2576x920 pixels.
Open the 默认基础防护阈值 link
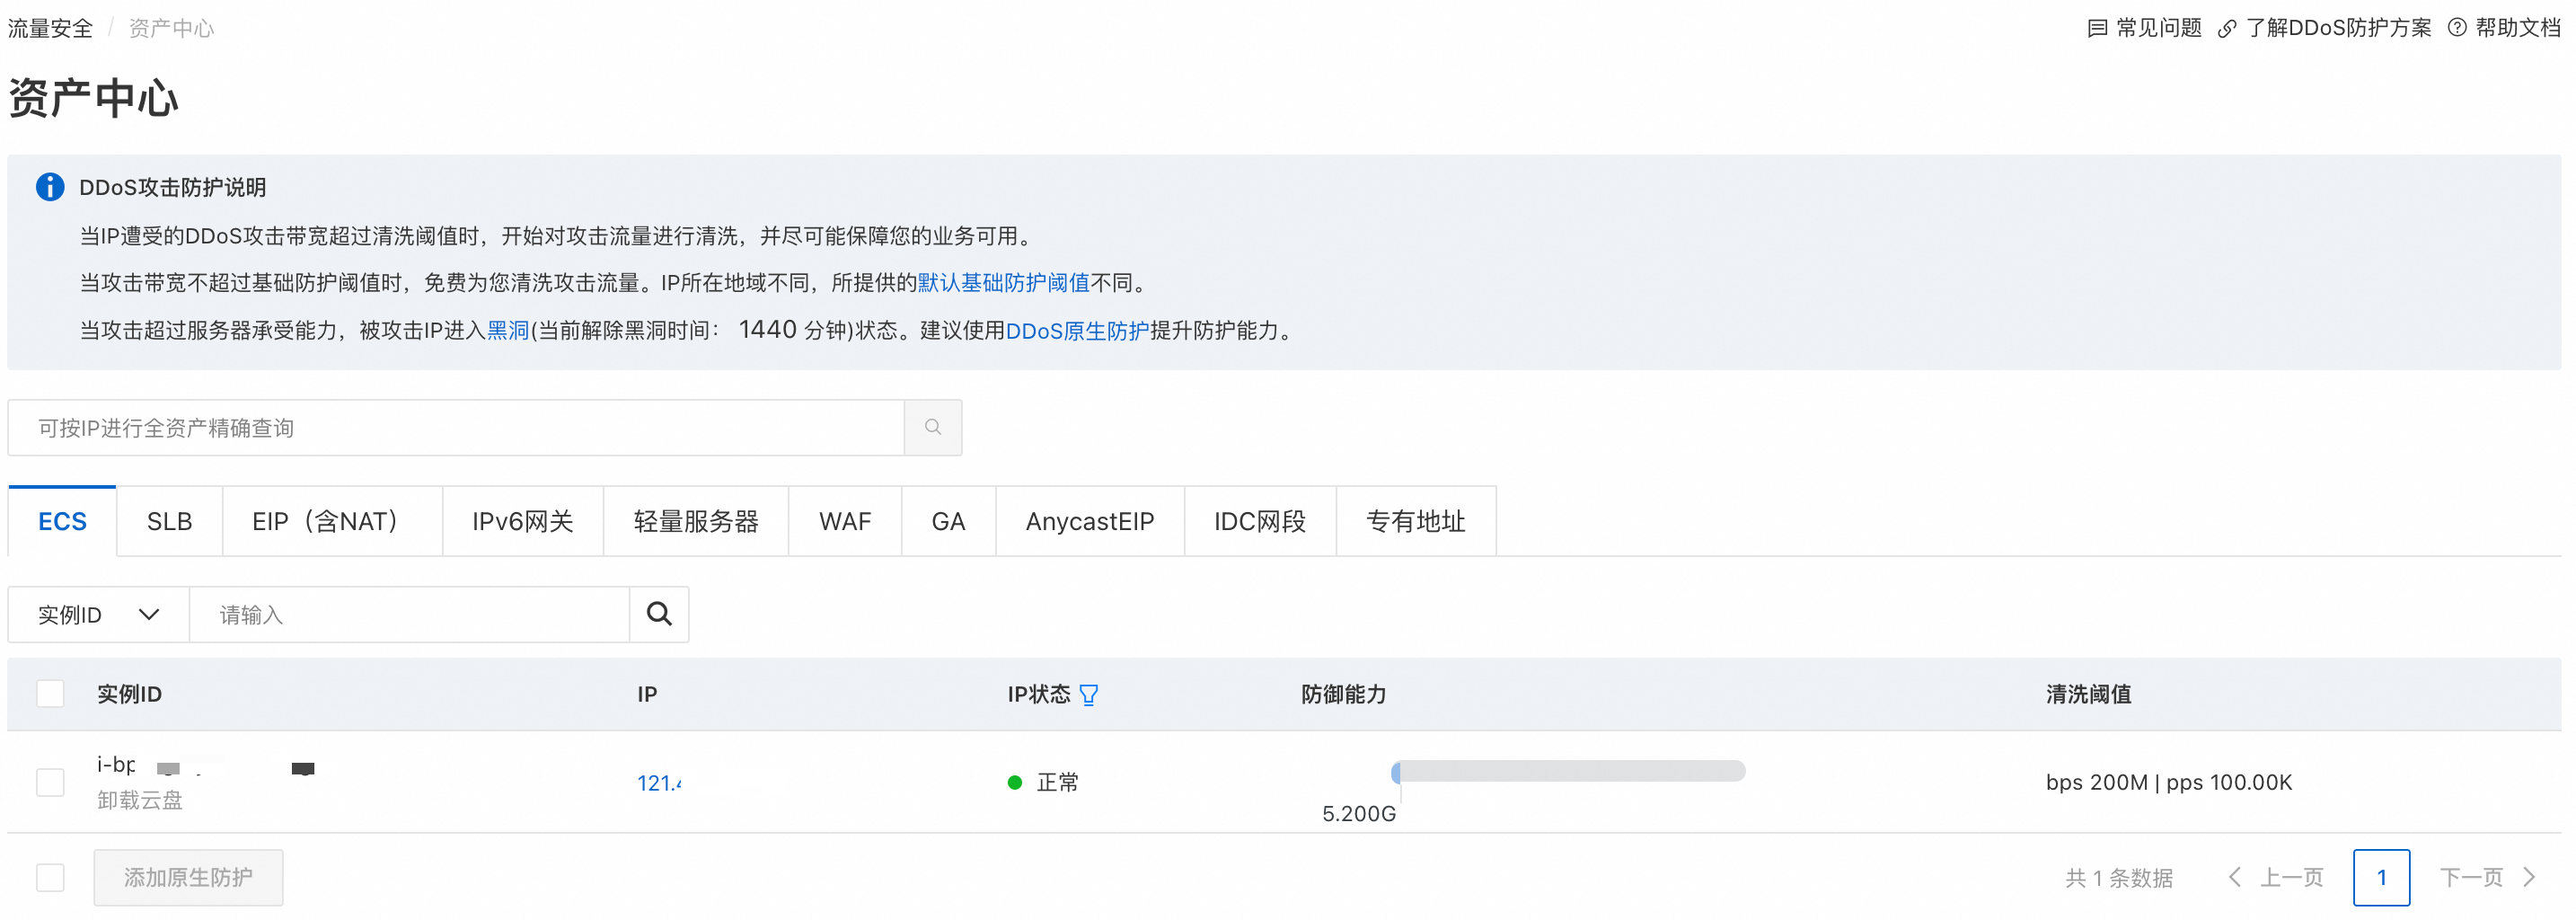(x=1003, y=283)
